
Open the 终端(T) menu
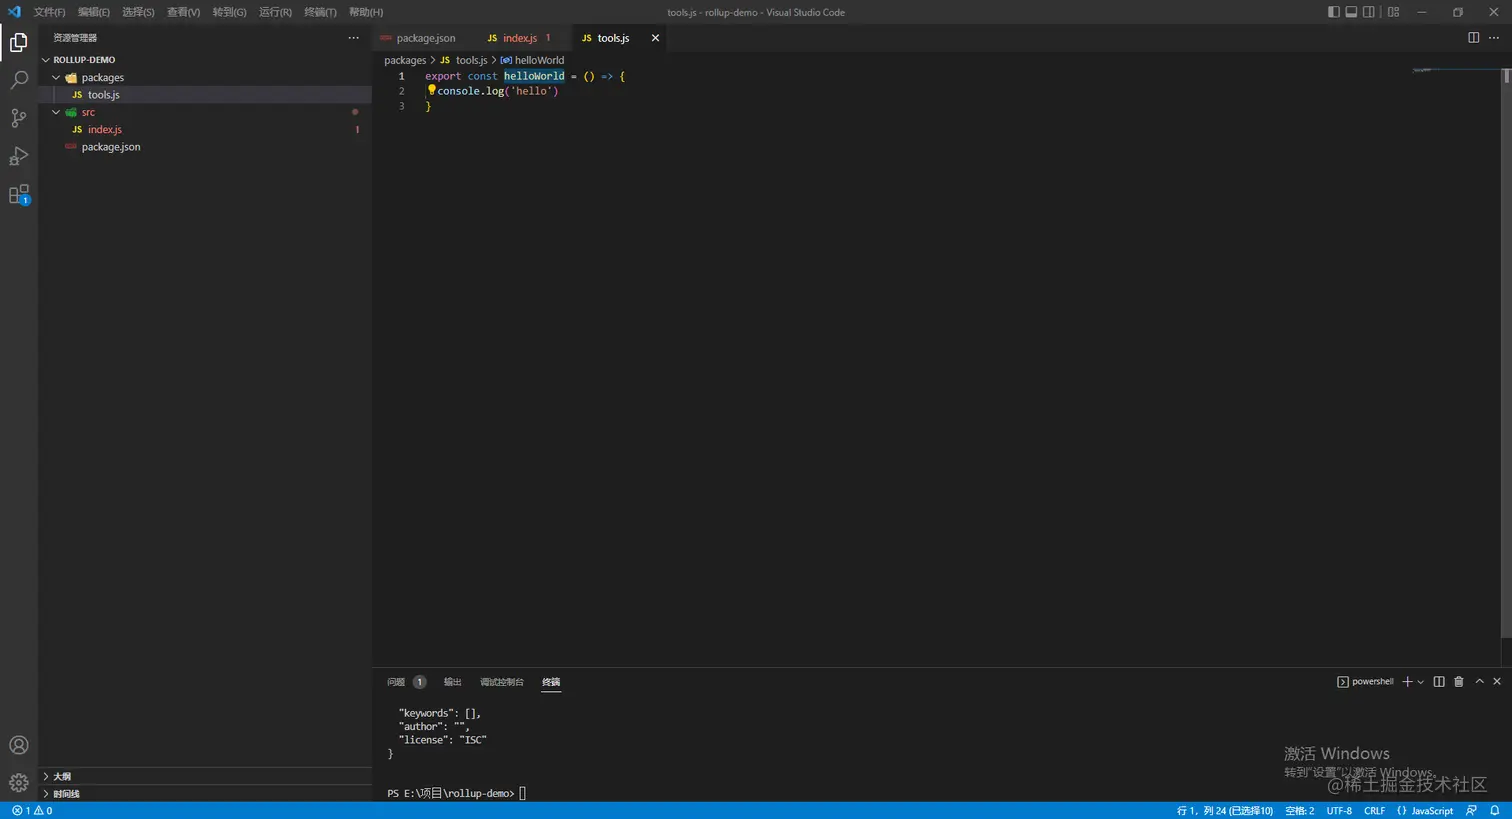pos(320,12)
